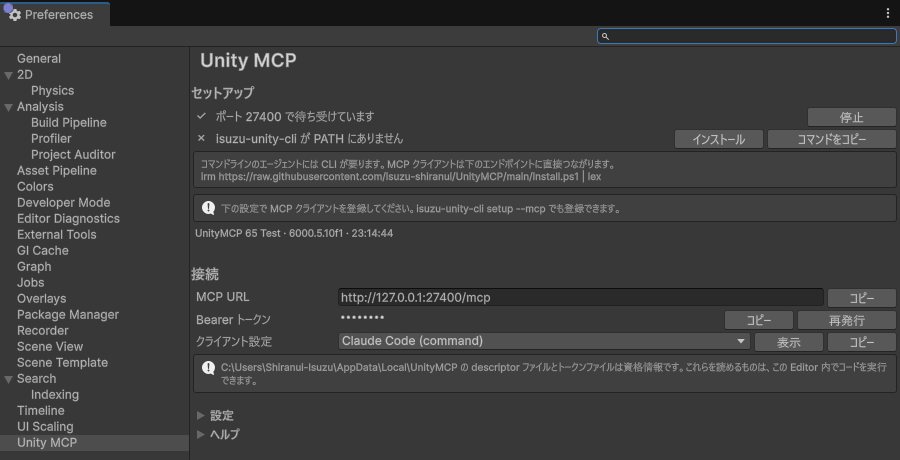Open the Claude Code (command) dropdown
Viewport: 900px width, 460px height.
[544, 341]
